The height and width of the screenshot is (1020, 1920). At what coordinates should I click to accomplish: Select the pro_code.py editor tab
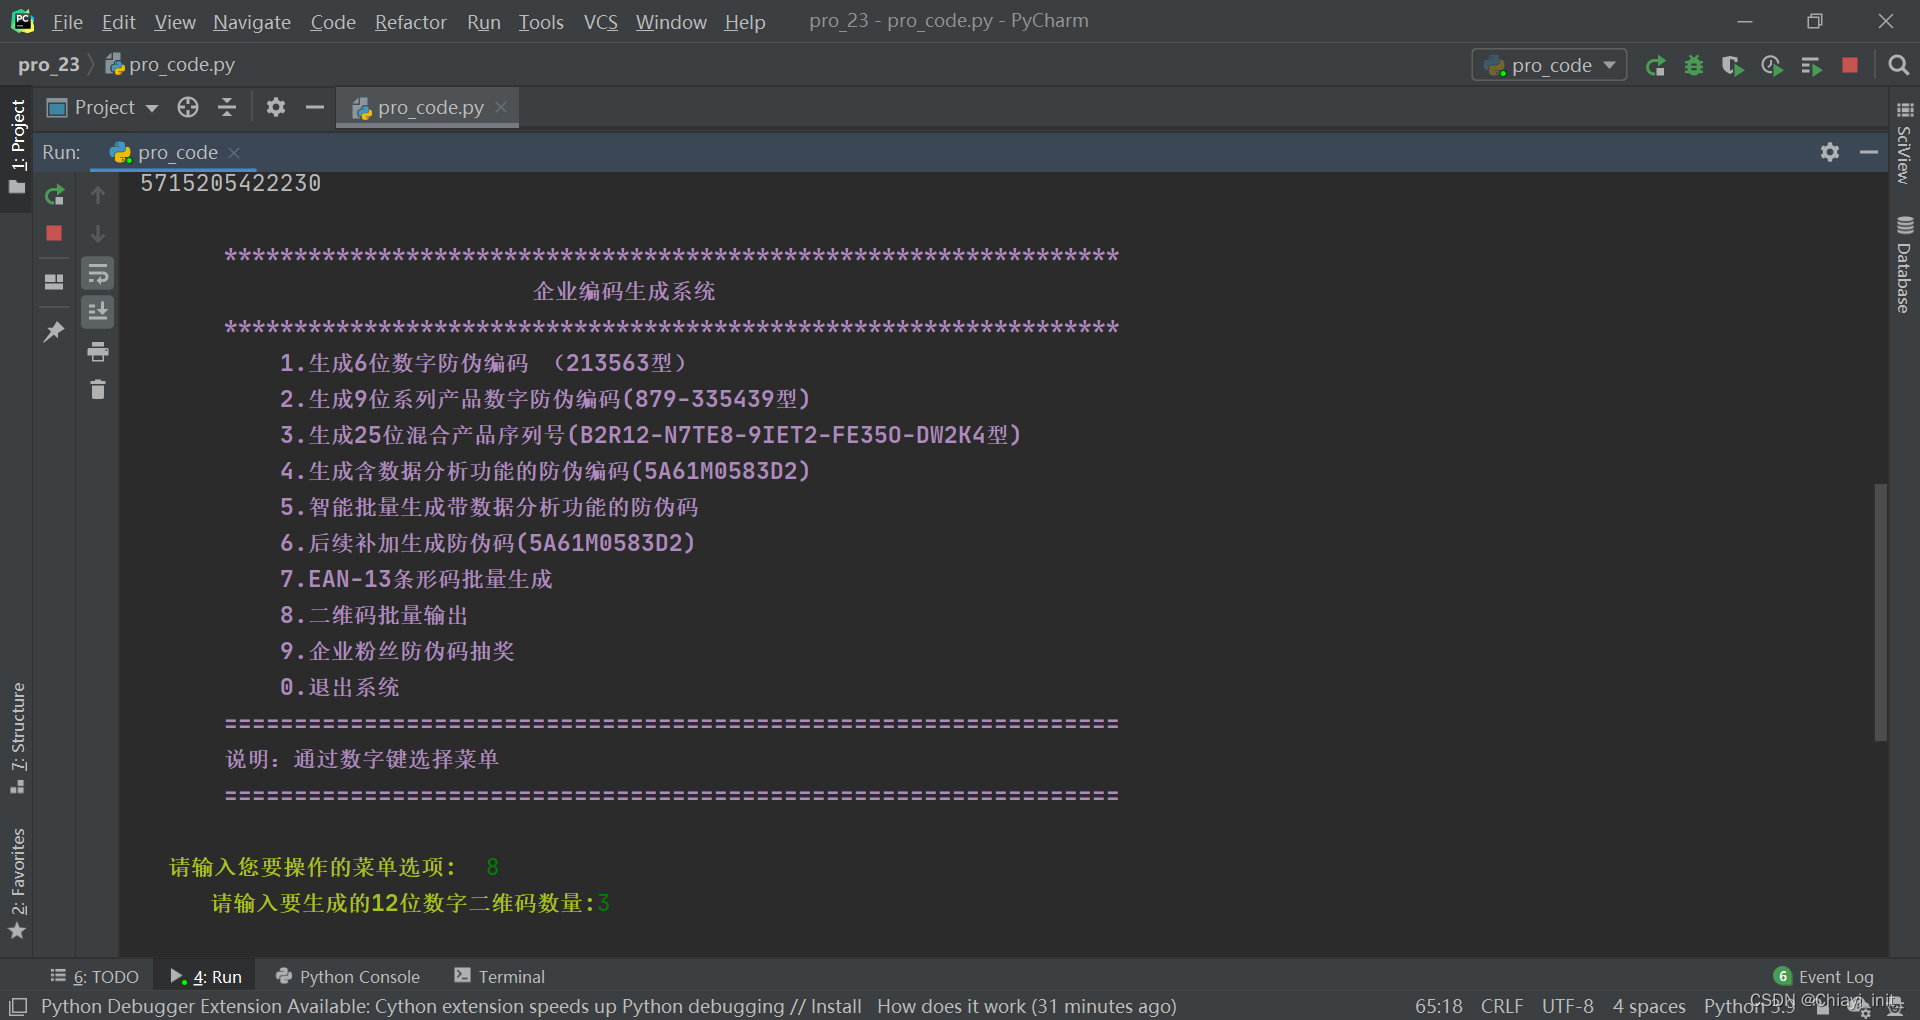429,107
